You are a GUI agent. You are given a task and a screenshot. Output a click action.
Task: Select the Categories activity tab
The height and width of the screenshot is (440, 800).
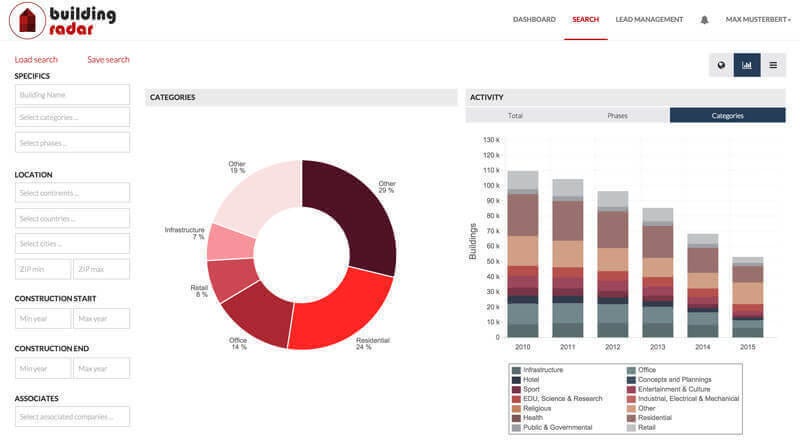(728, 115)
